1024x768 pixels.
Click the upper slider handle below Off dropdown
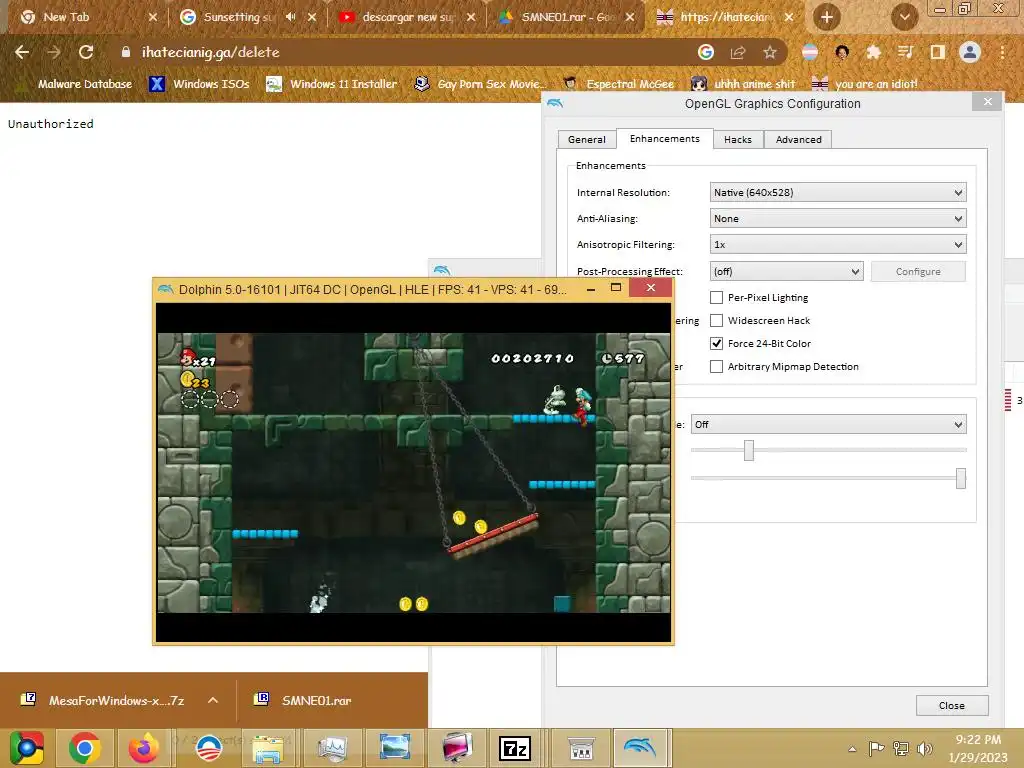click(748, 451)
